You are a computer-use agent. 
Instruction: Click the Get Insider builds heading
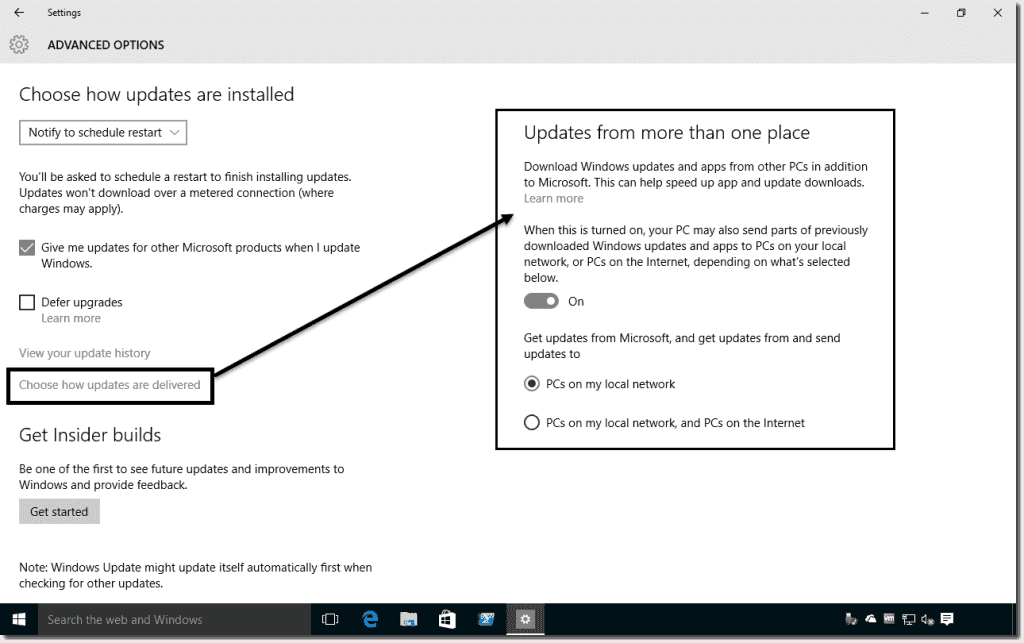pos(90,435)
